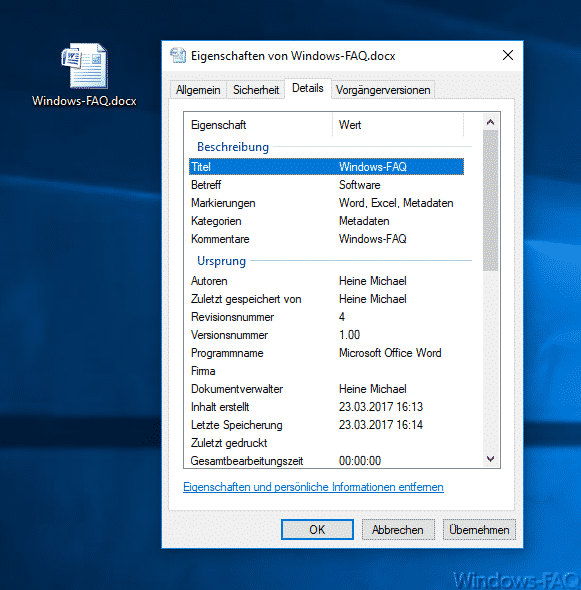Click Heine Michael in Dokumentverwalter row
The image size is (581, 590).
373,389
